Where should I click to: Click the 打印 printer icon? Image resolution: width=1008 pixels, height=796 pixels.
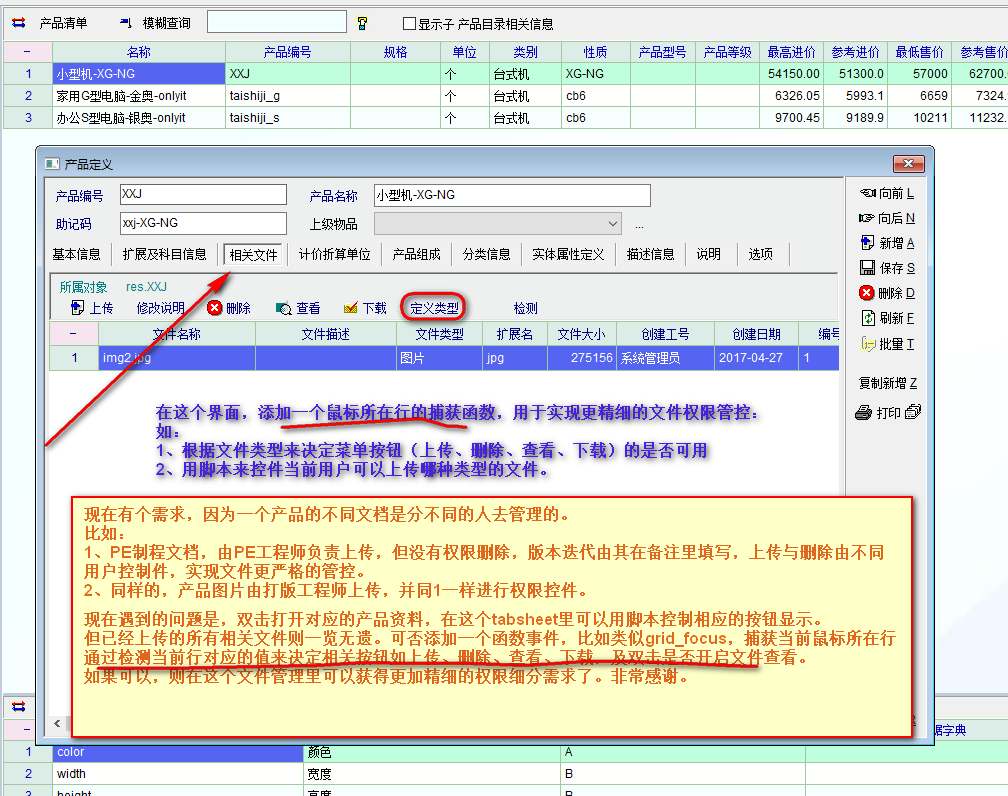[x=866, y=412]
